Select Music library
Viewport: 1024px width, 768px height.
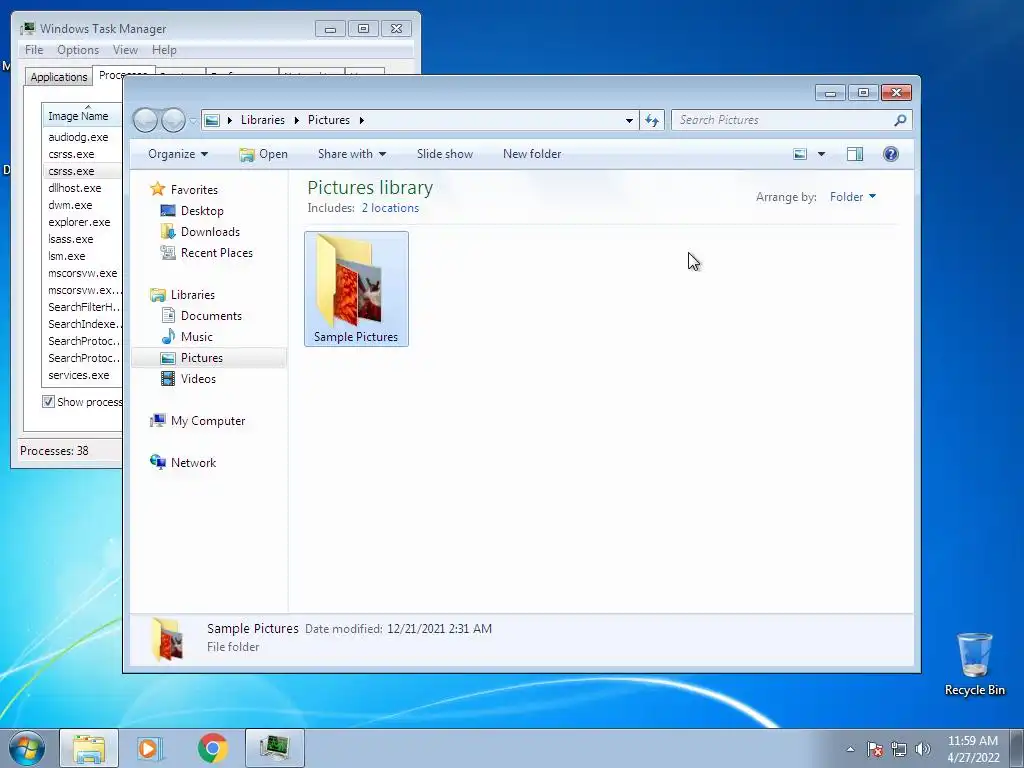(x=196, y=336)
